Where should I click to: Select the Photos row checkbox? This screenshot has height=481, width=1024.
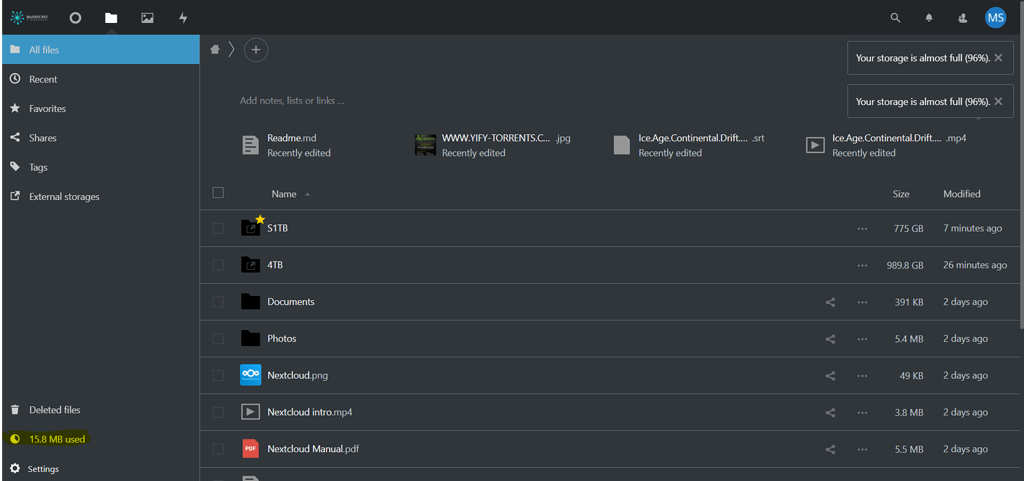click(x=218, y=339)
